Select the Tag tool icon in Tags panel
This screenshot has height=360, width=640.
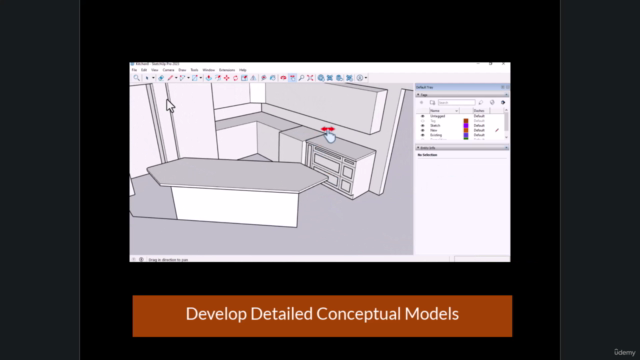click(x=481, y=102)
